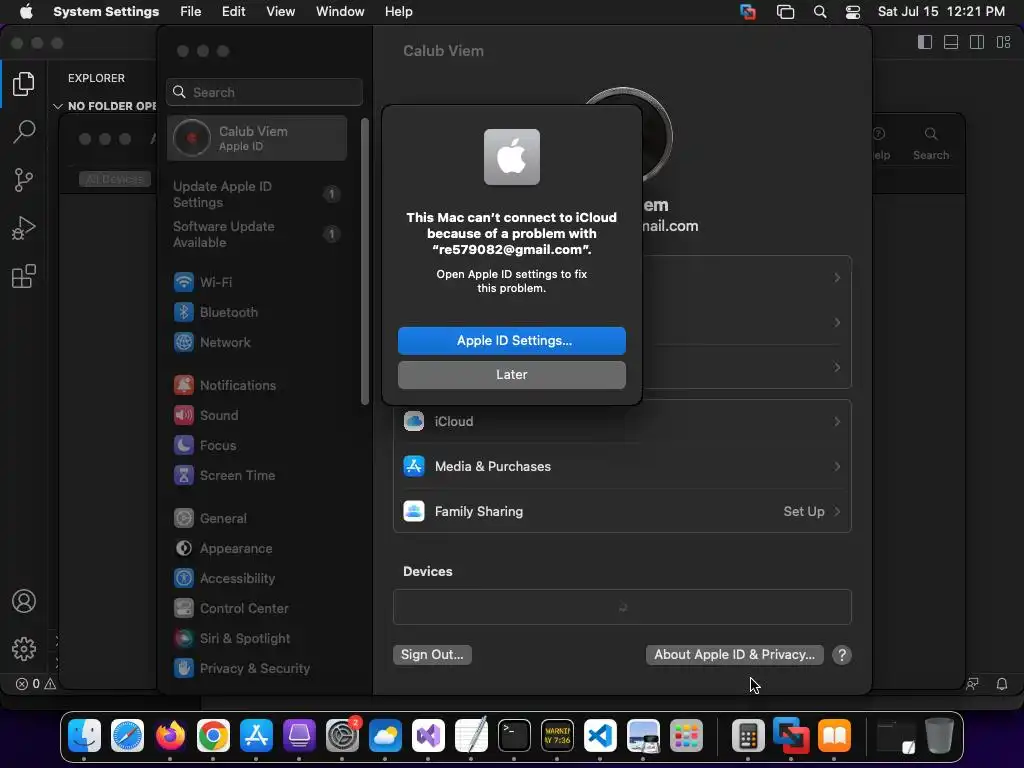Open VS Code Source Control icon
This screenshot has width=1024, height=768.
(24, 180)
